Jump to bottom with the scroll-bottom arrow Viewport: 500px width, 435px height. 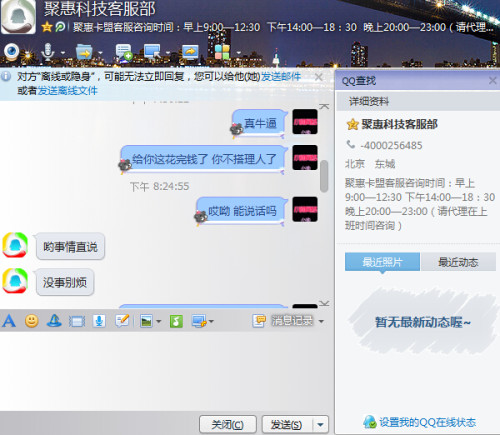click(324, 303)
